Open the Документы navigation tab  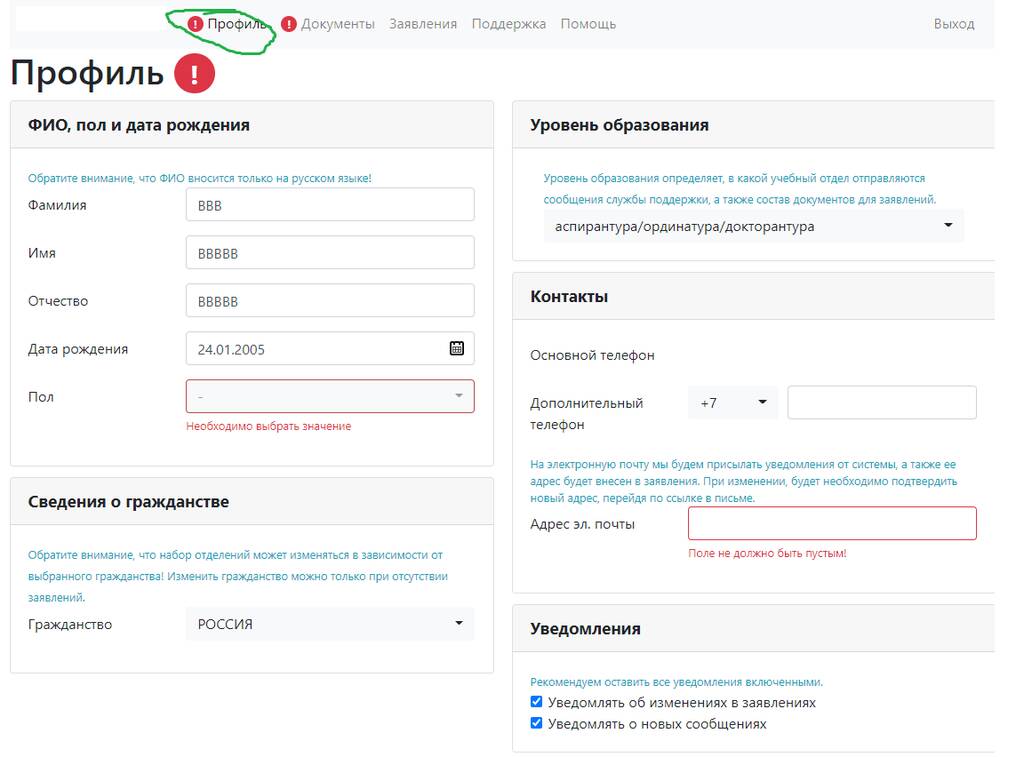[338, 24]
